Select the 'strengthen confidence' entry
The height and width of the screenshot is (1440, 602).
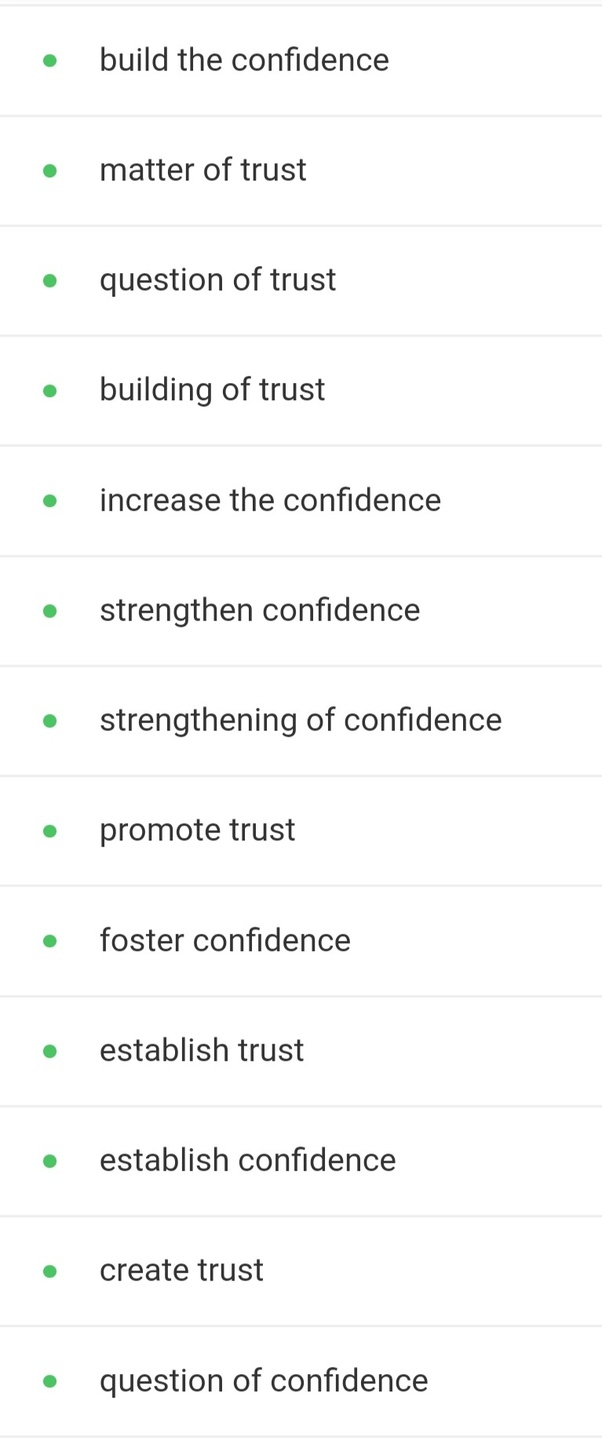pyautogui.click(x=260, y=610)
